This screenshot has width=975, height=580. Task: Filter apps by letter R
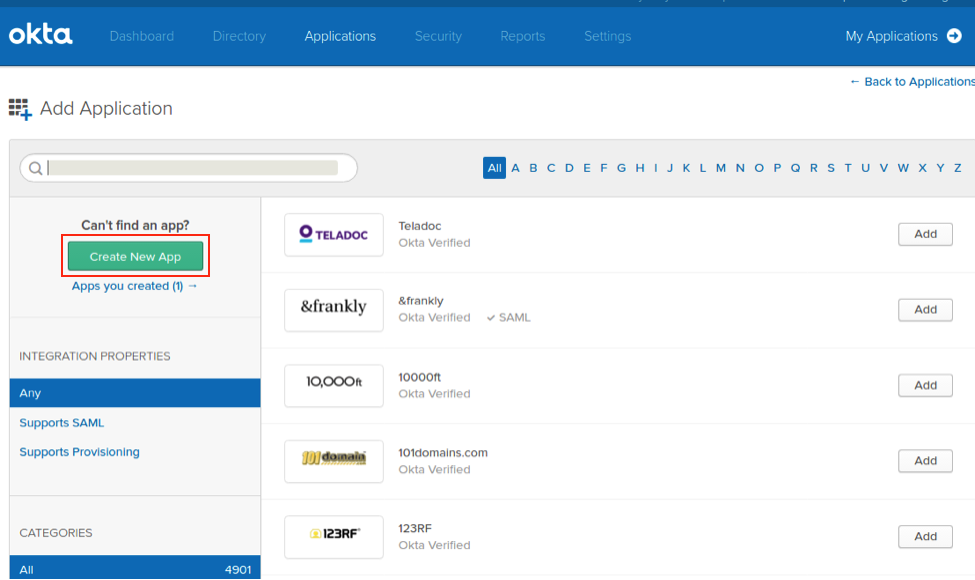pyautogui.click(x=813, y=168)
